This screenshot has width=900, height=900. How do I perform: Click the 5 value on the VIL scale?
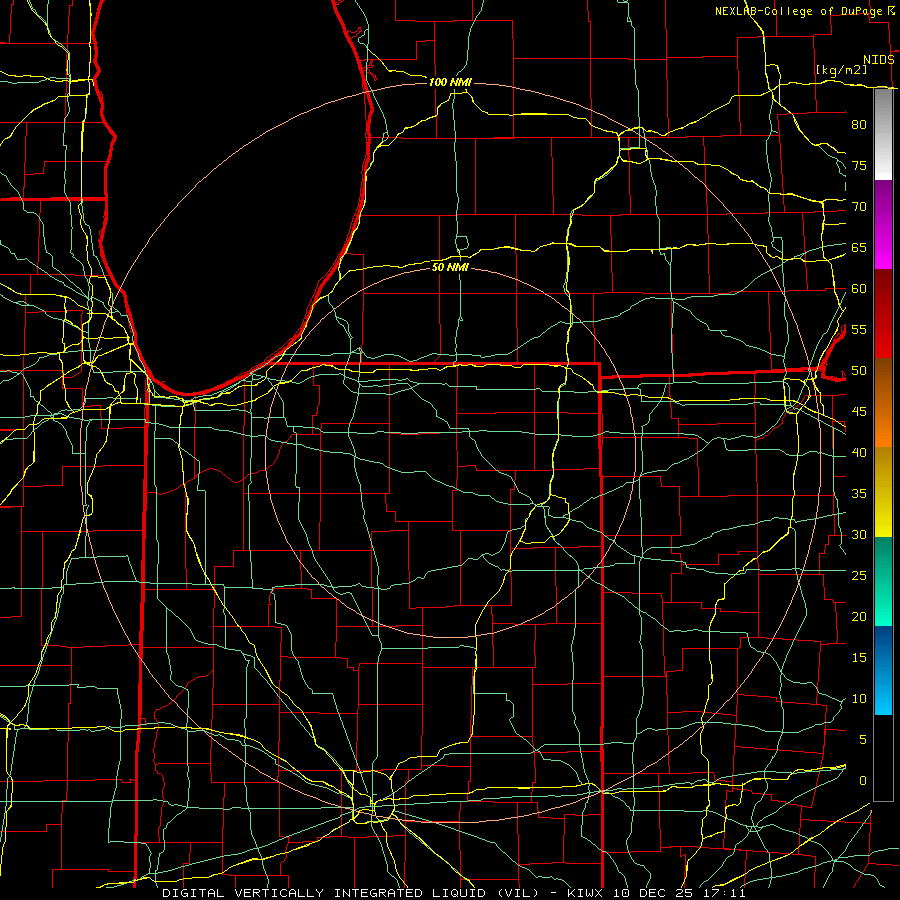pyautogui.click(x=863, y=739)
